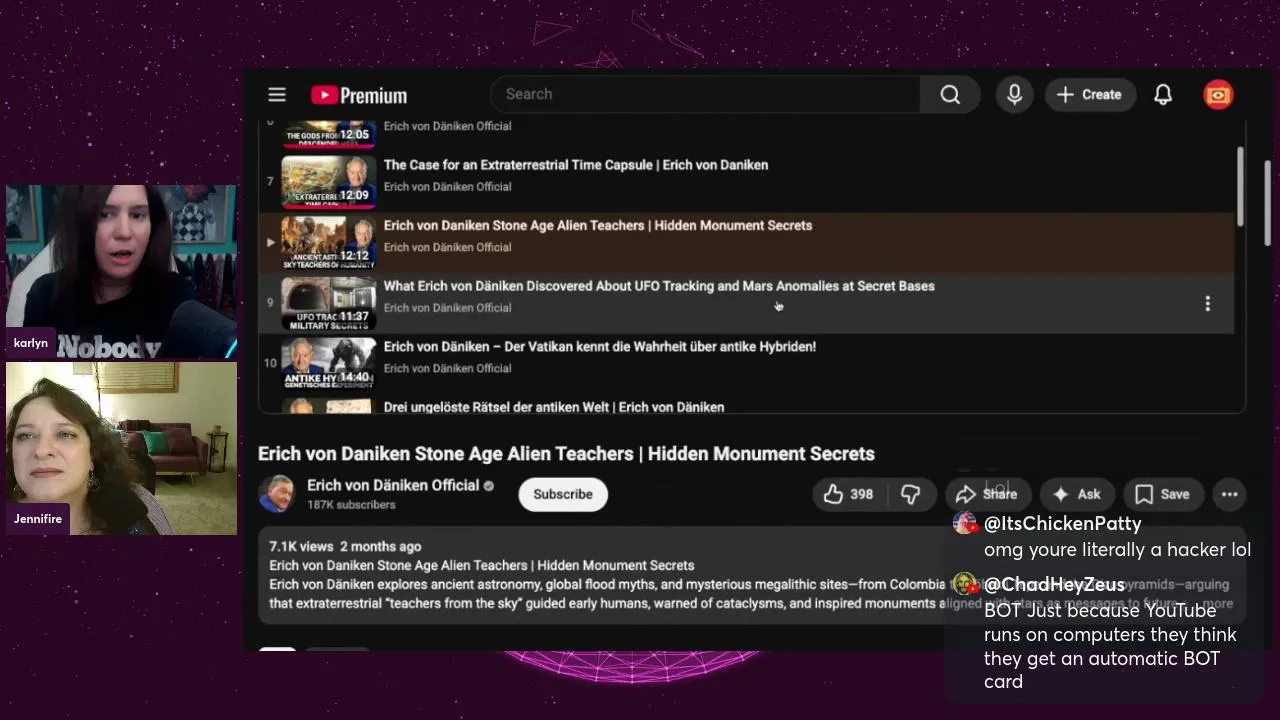
Task: Click channel name under Der Vatikan video
Action: pos(447,368)
